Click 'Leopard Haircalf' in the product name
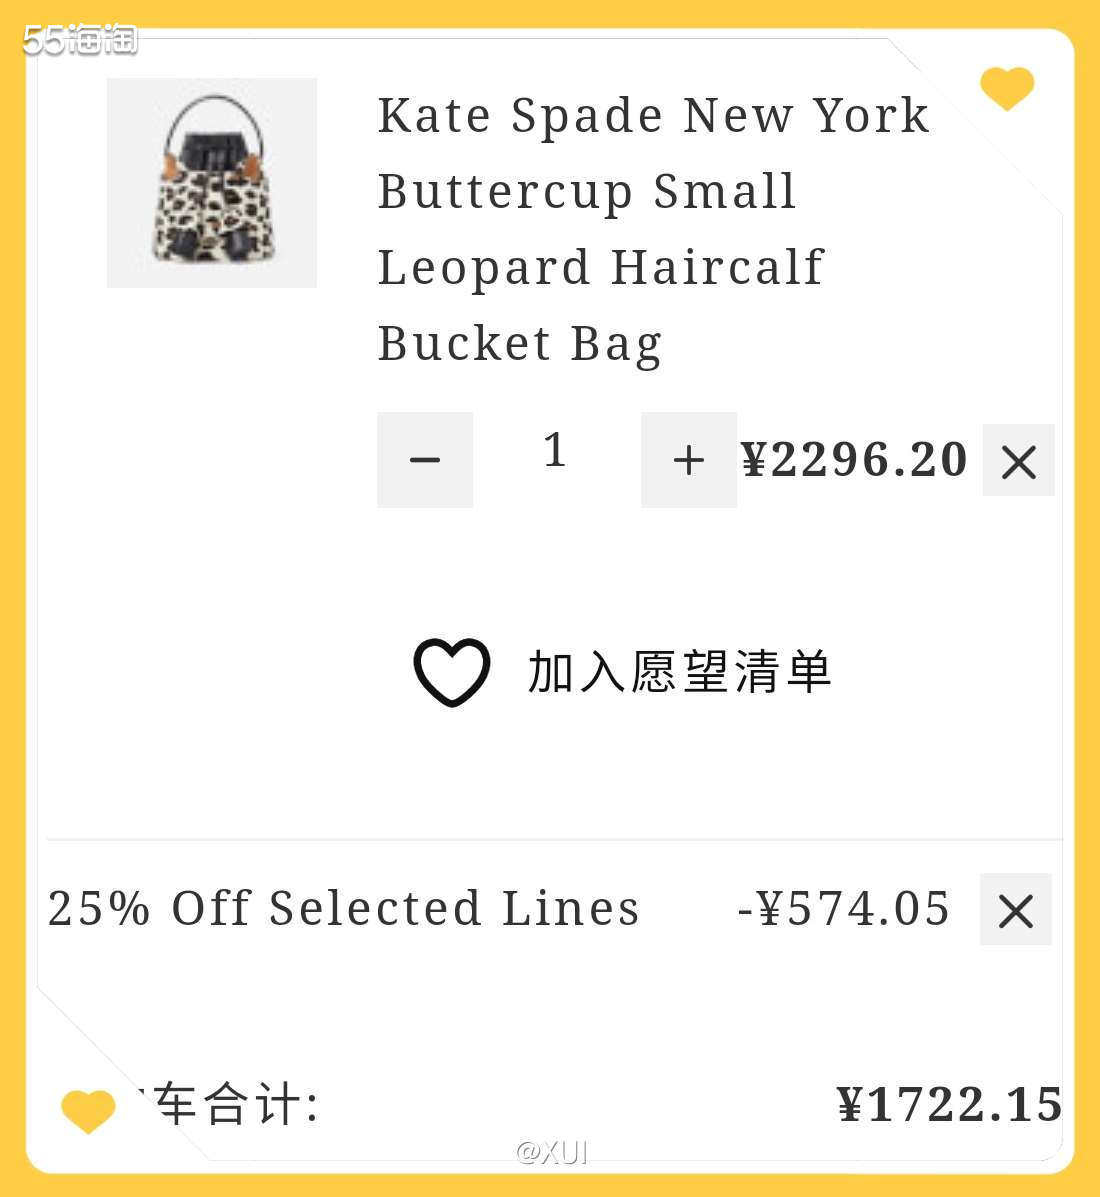The image size is (1100, 1197). [x=600, y=268]
